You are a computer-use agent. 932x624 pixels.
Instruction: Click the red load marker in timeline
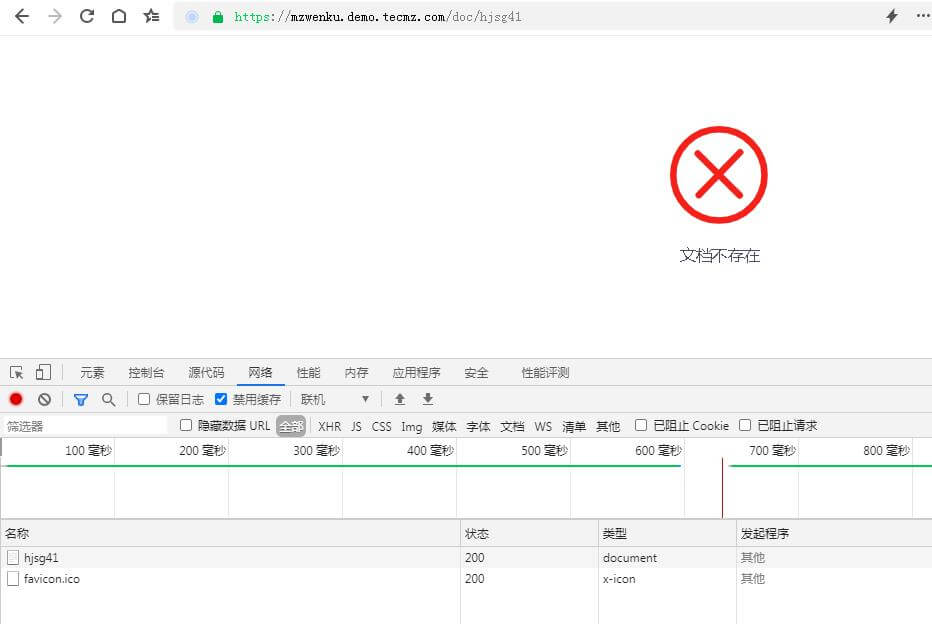[x=722, y=487]
